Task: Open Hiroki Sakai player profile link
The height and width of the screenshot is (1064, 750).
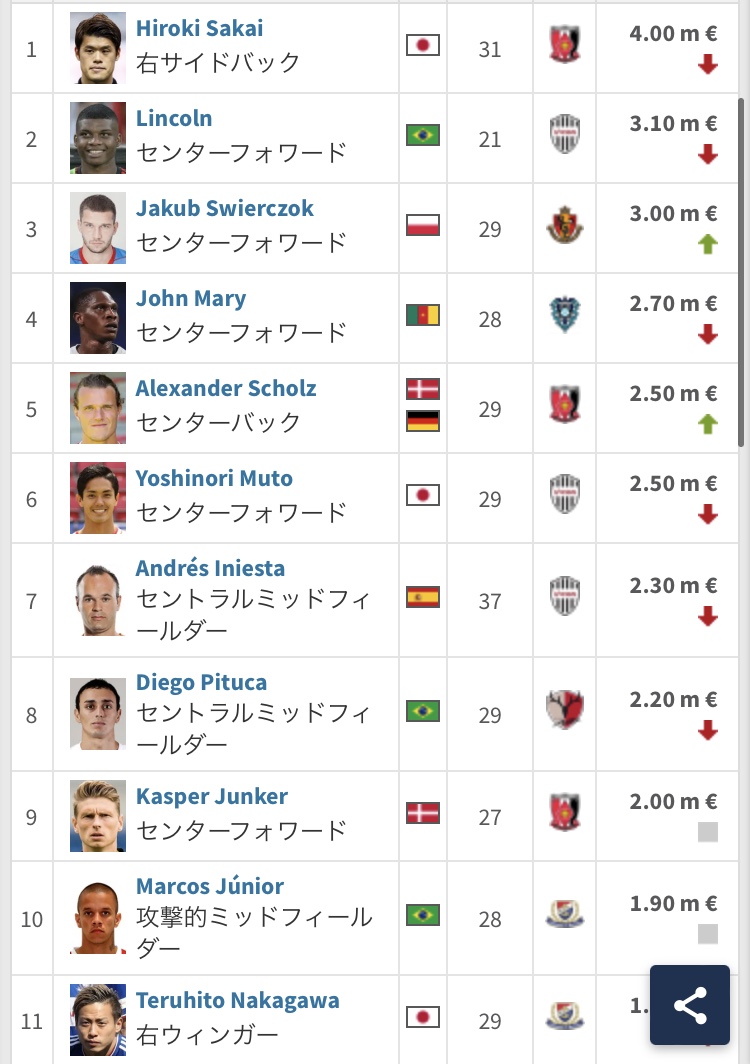Action: [x=200, y=28]
